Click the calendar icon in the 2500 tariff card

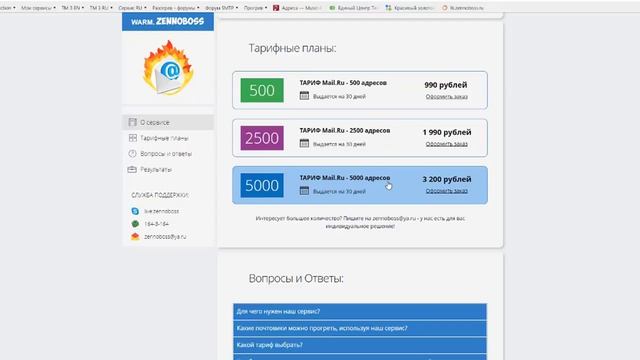point(304,143)
